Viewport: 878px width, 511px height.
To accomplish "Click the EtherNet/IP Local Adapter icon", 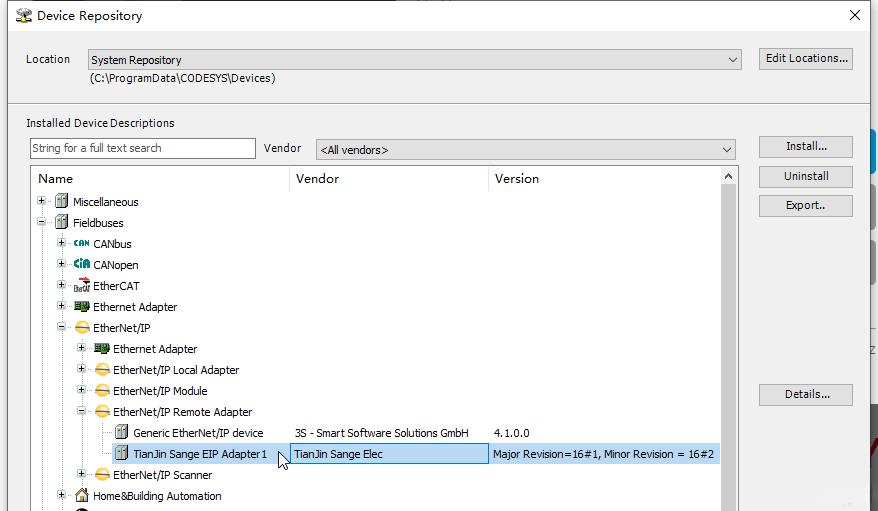I will coord(102,369).
